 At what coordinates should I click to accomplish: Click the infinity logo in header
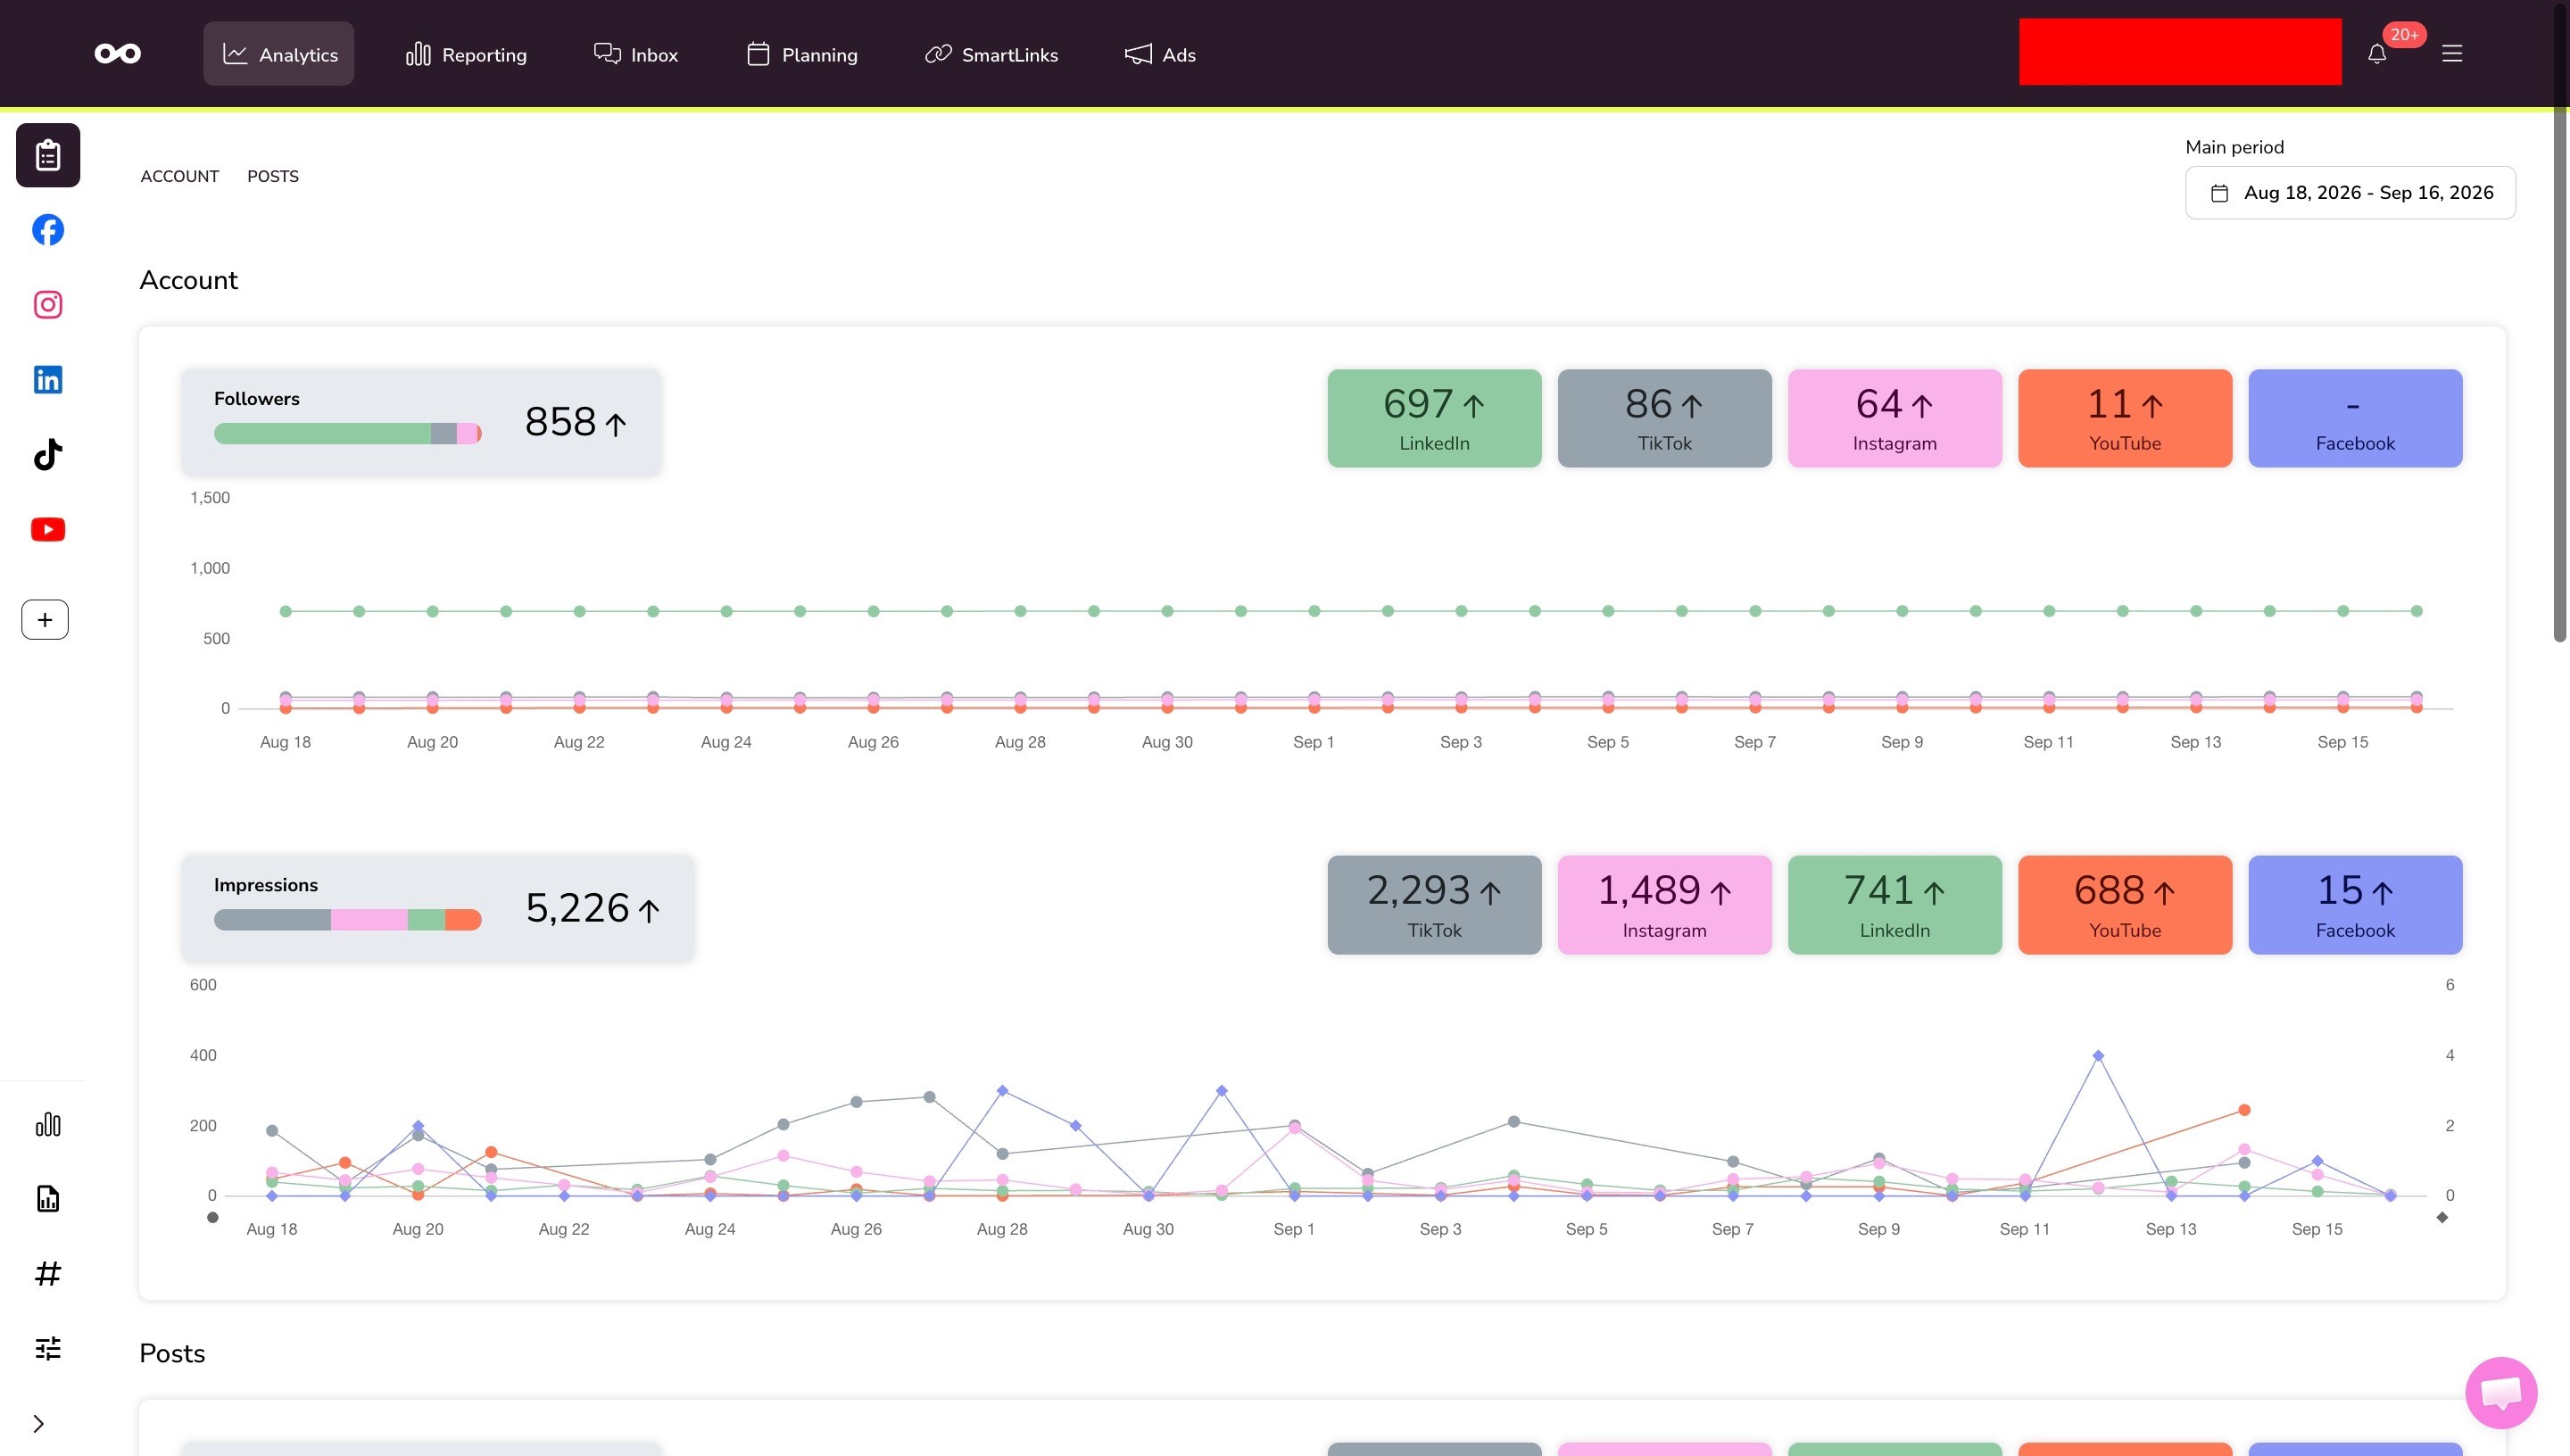118,54
